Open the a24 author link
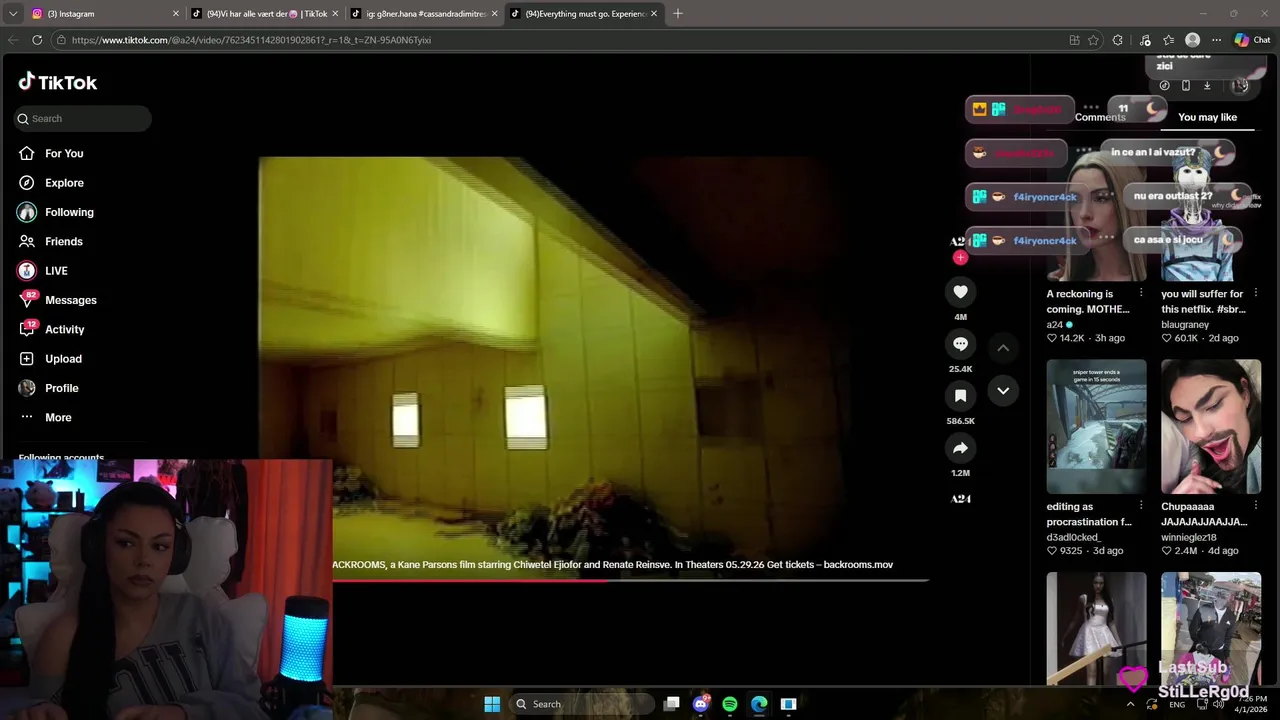 coord(1055,325)
